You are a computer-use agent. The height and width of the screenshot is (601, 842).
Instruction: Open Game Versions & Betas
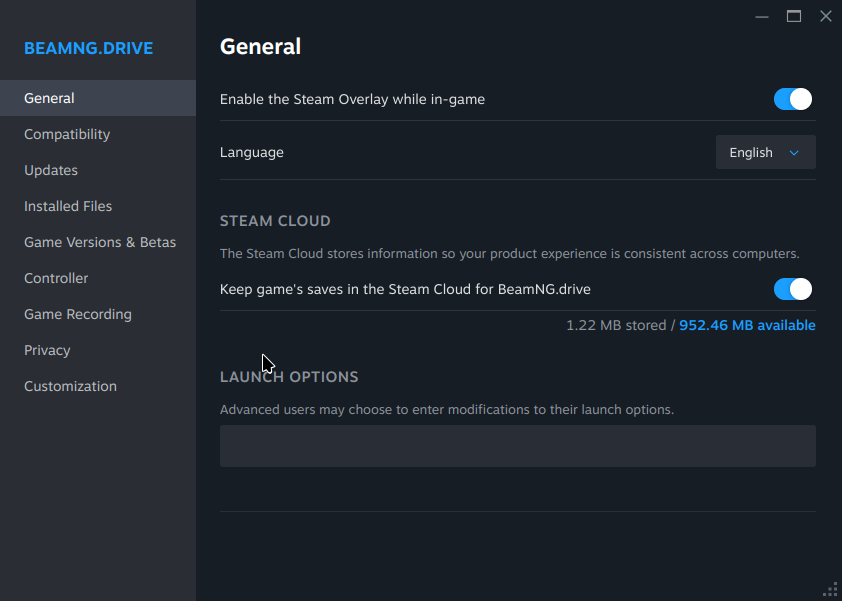tap(100, 242)
